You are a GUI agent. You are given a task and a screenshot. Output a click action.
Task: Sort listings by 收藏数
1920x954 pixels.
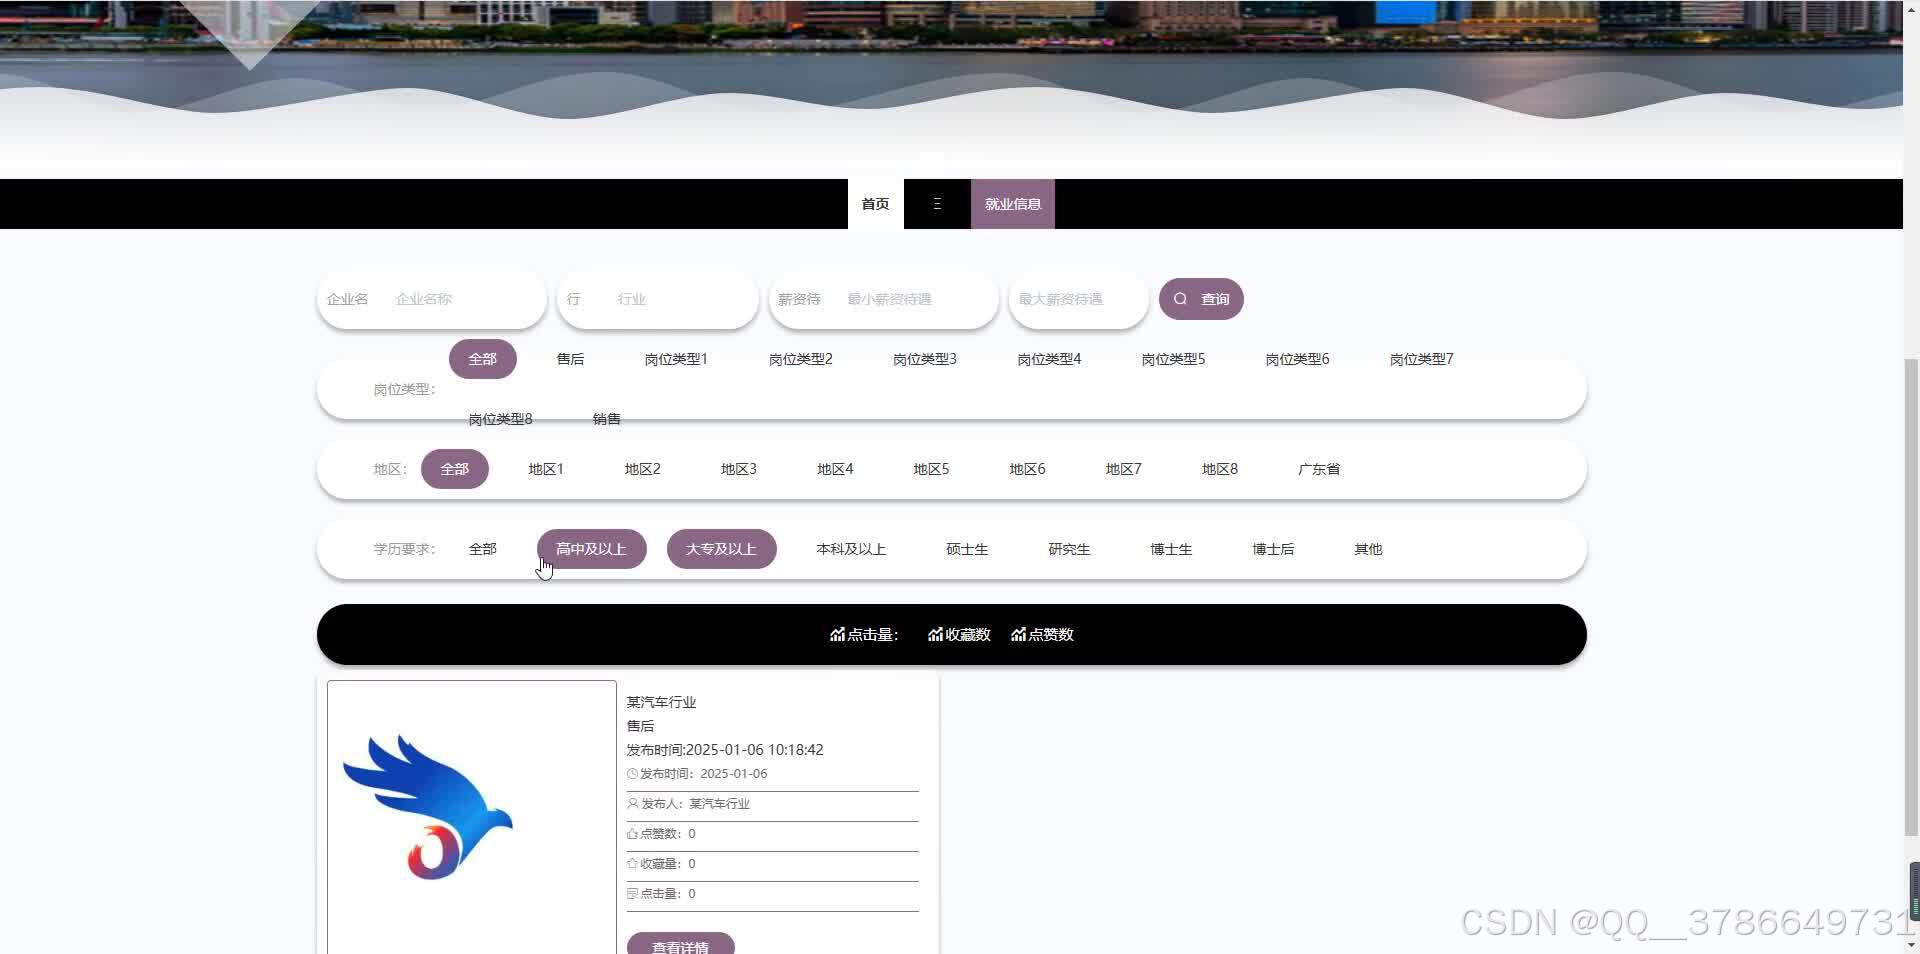[x=959, y=635]
